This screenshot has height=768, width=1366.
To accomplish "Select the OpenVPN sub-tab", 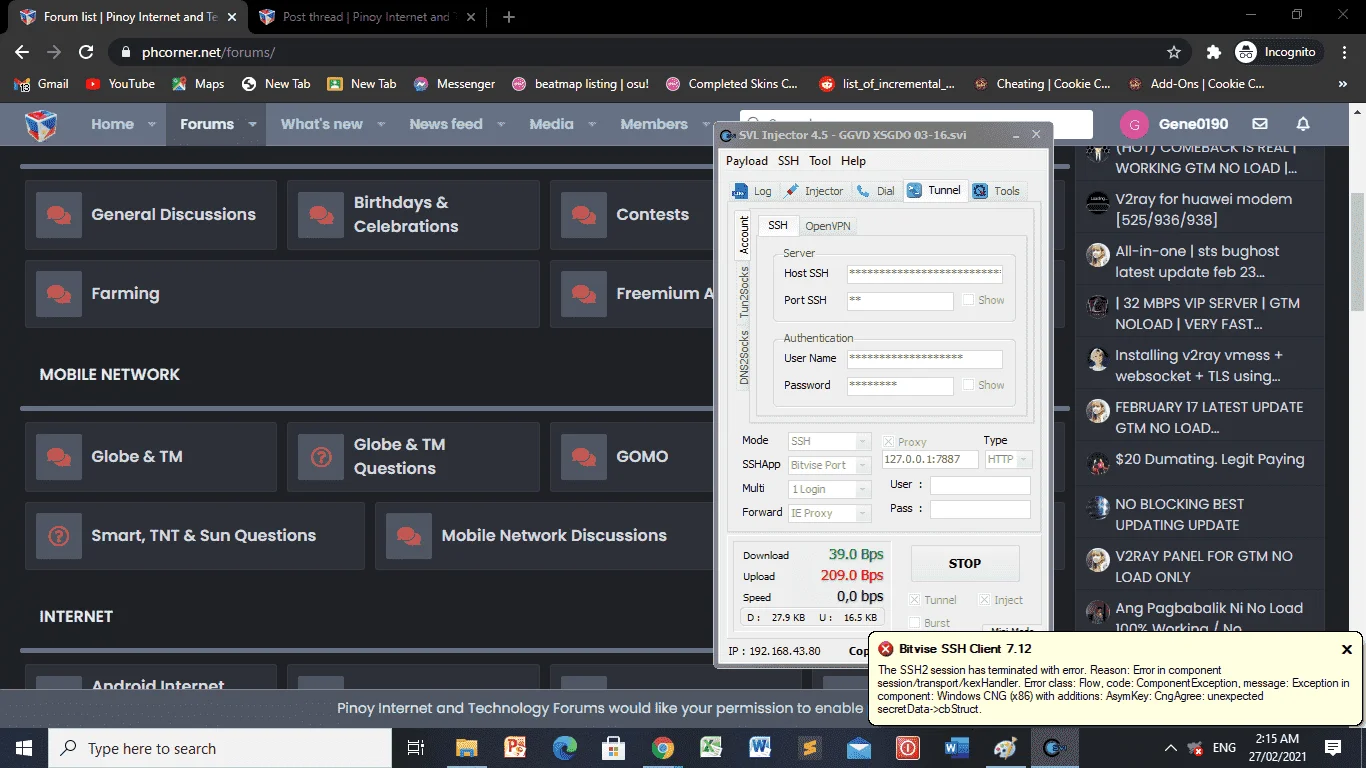I will 828,226.
